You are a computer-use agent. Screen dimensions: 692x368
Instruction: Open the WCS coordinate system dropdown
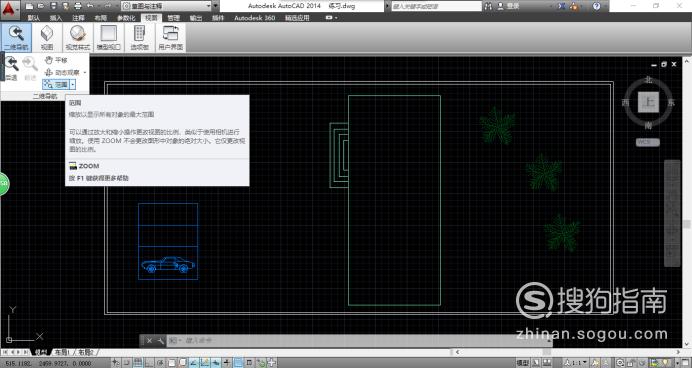click(x=648, y=142)
